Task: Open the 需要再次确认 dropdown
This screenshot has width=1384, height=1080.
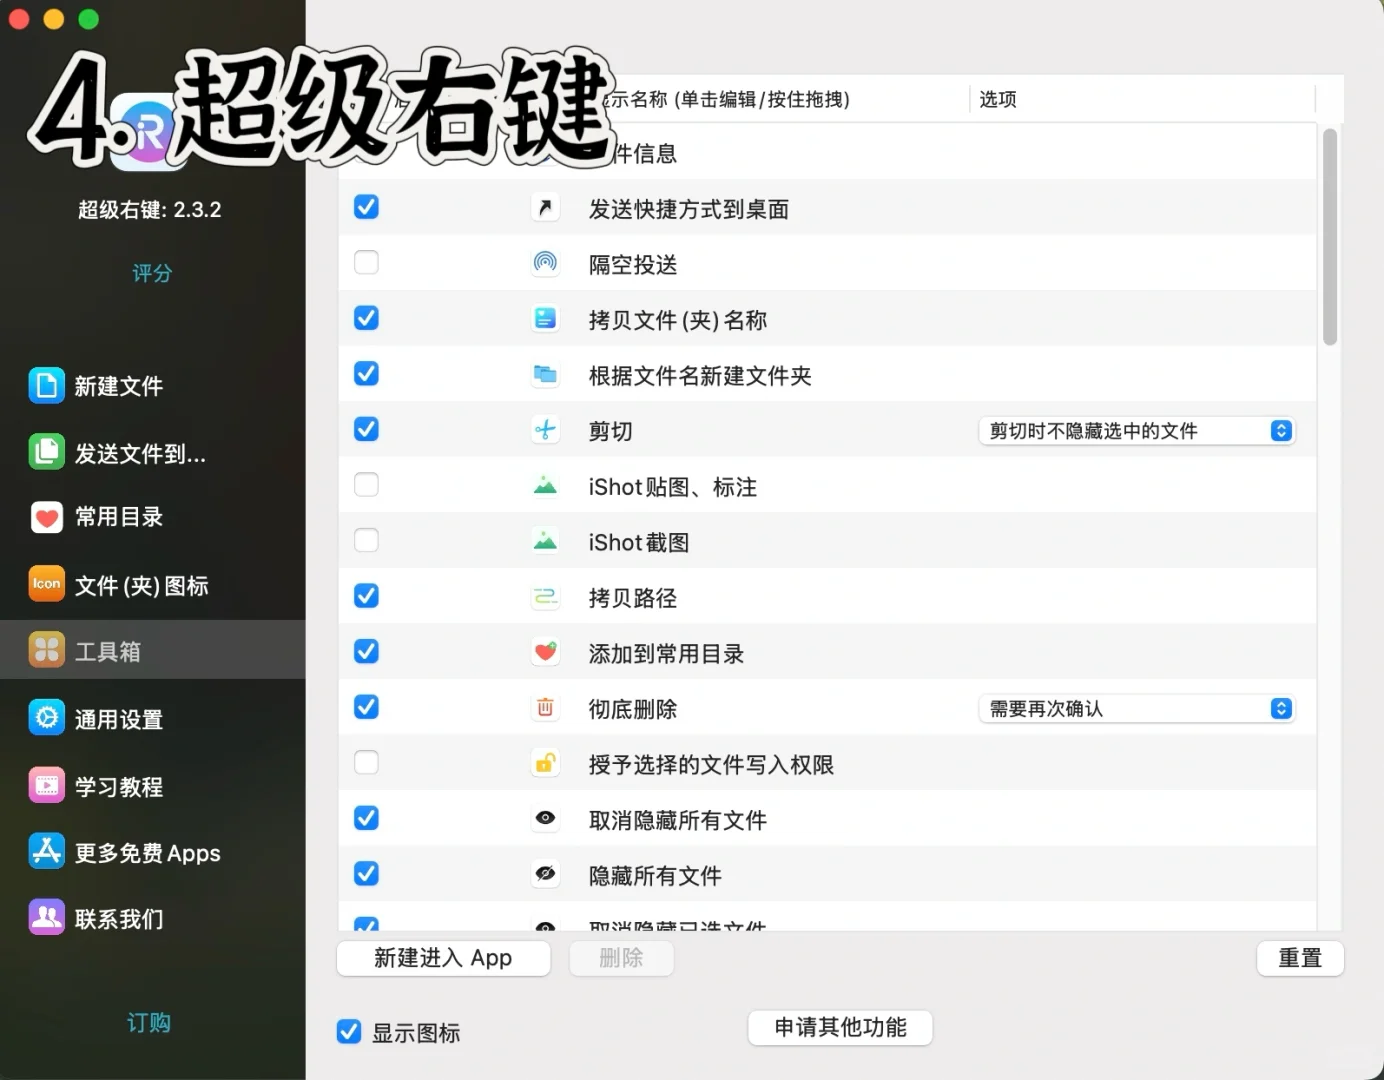Action: coord(1136,708)
